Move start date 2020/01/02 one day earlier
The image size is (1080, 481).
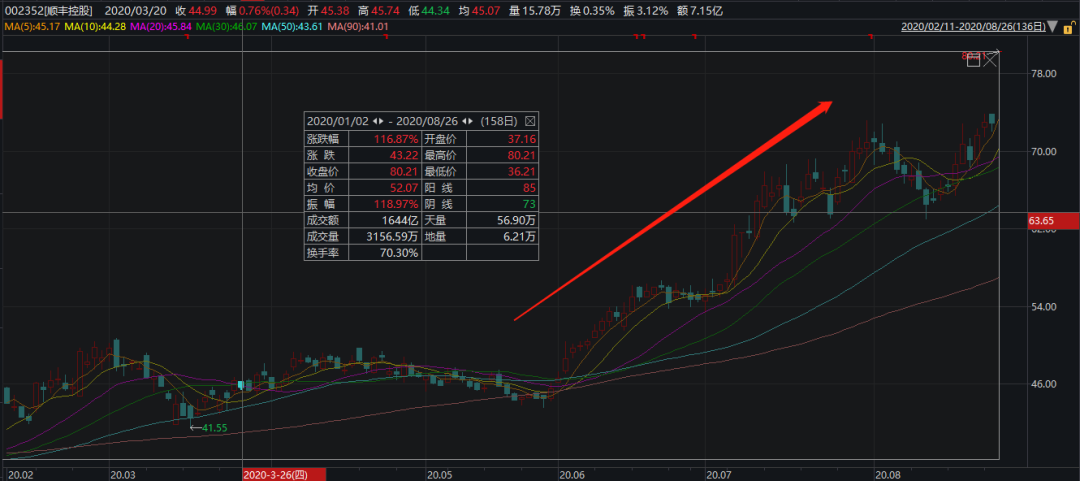tap(374, 121)
